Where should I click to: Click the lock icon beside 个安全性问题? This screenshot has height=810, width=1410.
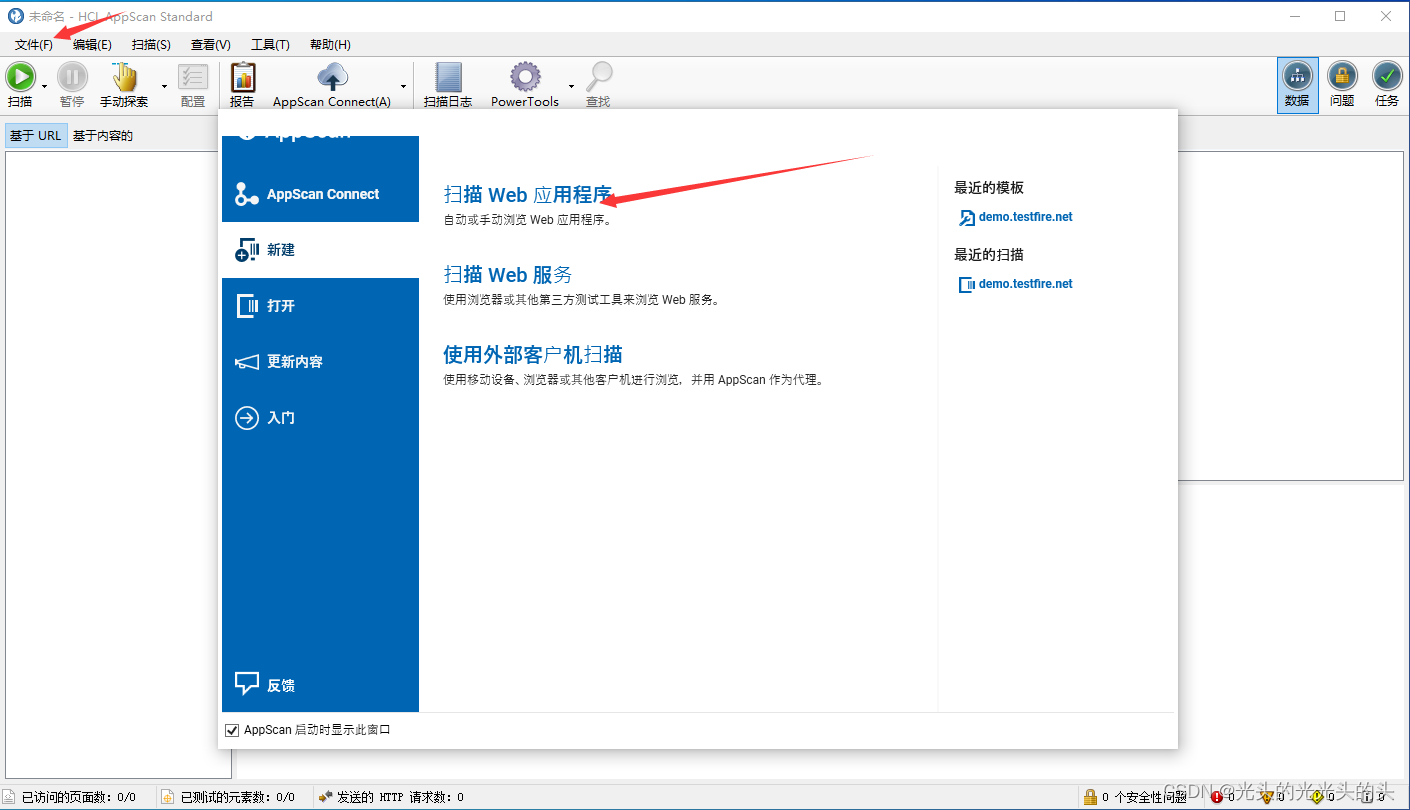click(x=1090, y=797)
